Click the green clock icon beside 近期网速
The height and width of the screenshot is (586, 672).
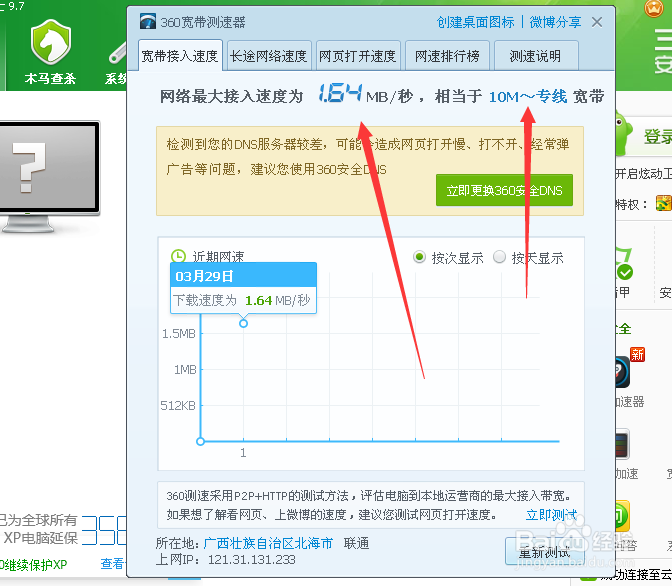click(x=178, y=257)
